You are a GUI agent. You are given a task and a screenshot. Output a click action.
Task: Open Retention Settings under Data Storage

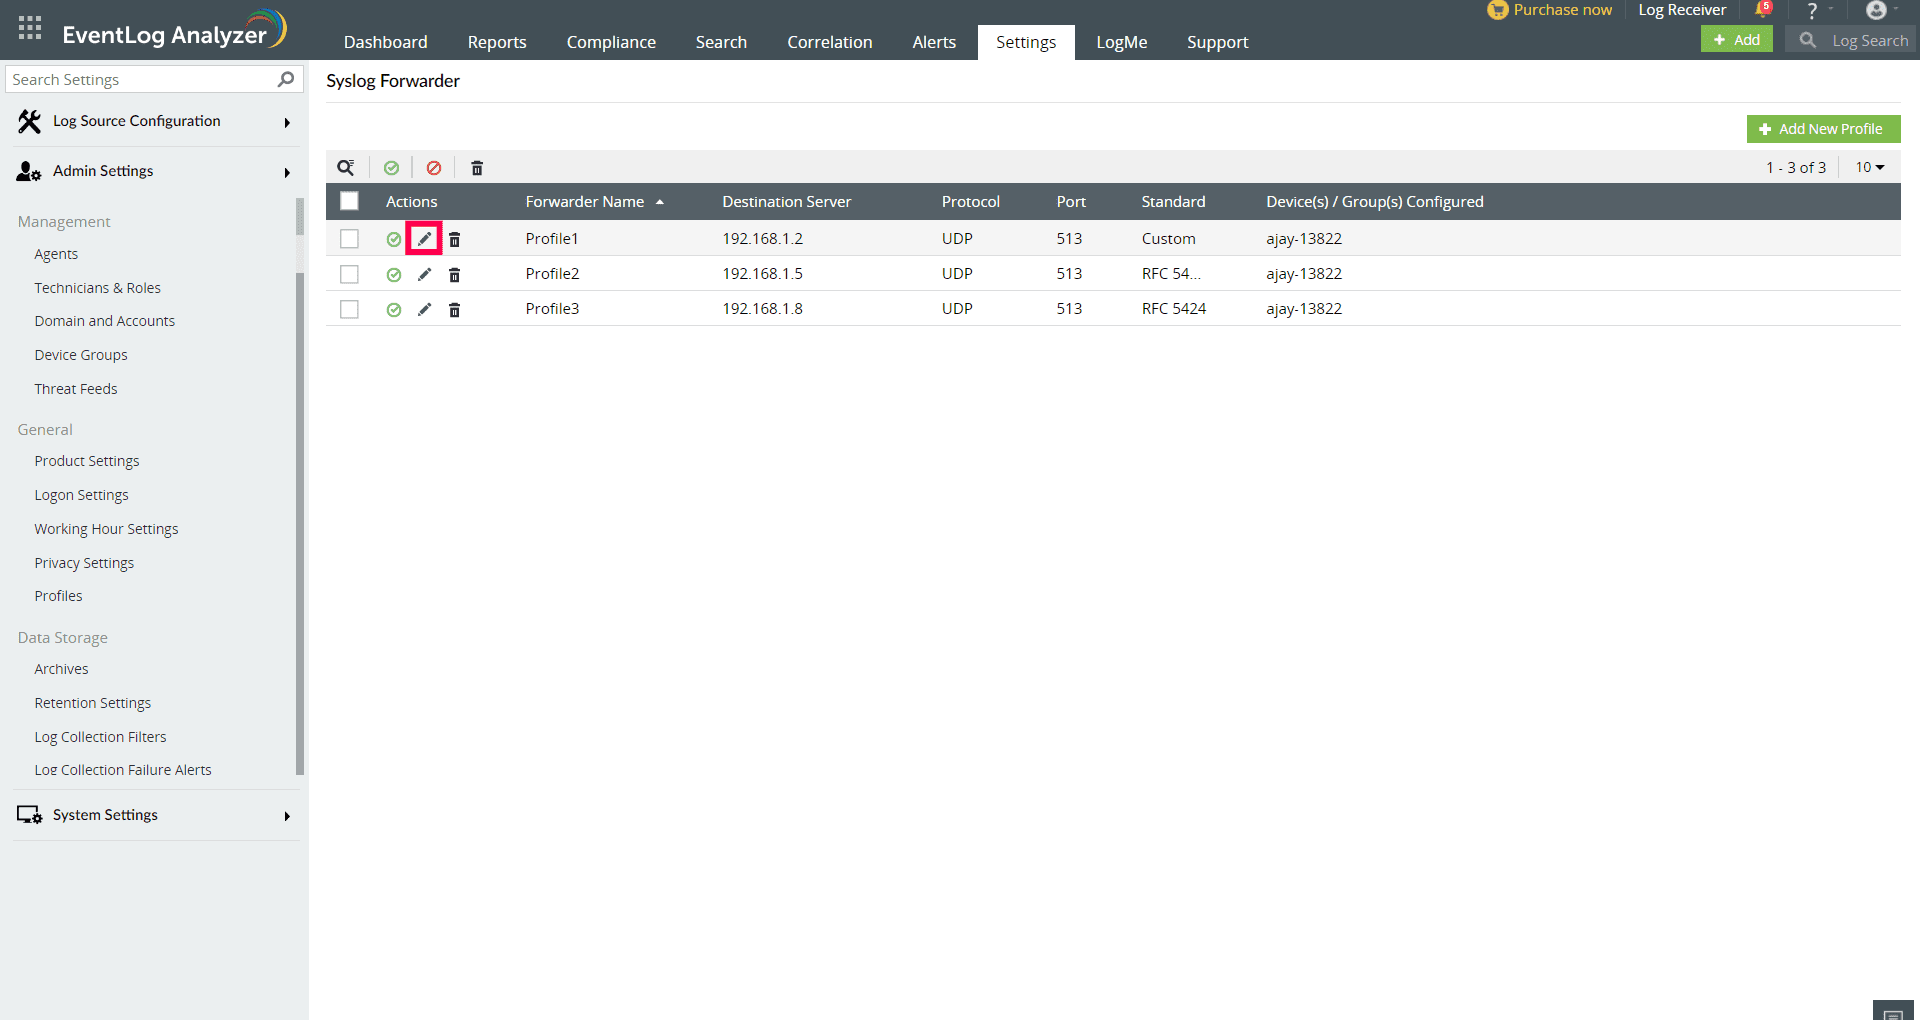pos(92,702)
